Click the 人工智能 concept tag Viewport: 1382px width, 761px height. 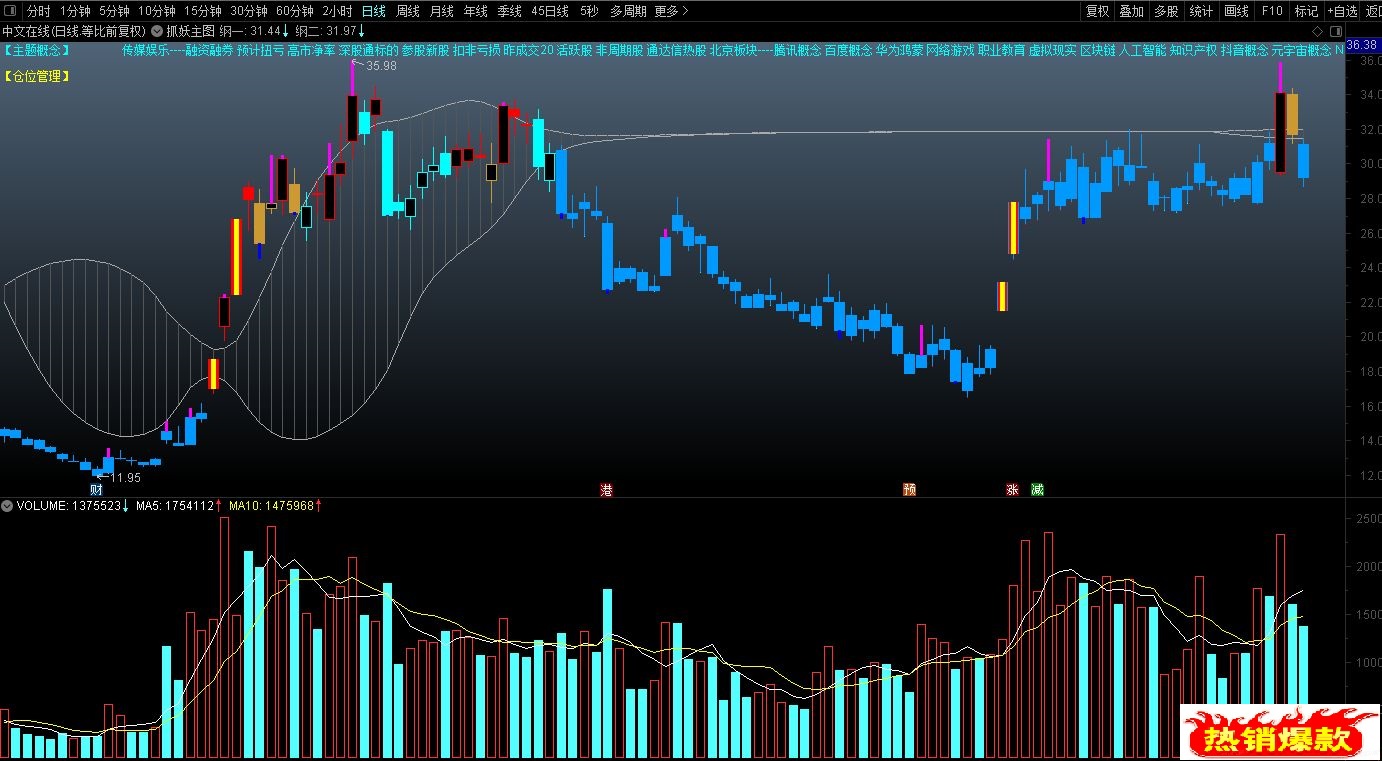[1142, 49]
